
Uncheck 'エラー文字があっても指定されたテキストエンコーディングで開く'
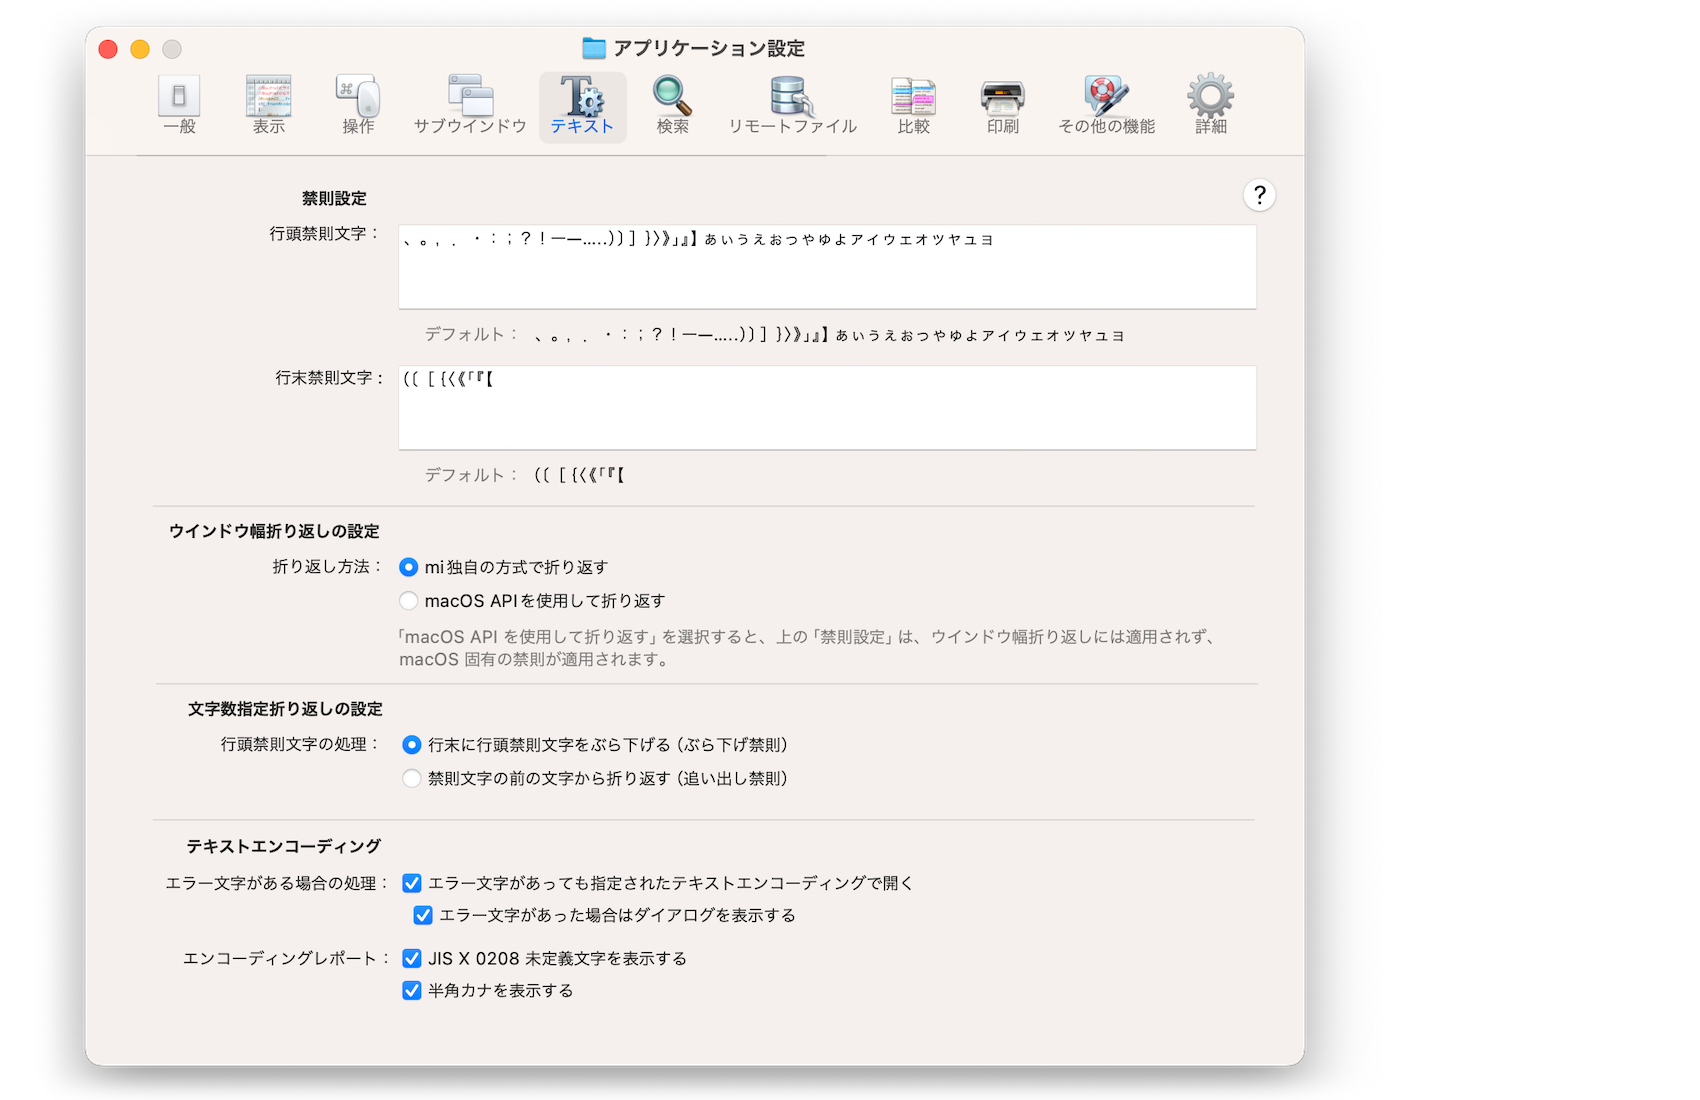tap(412, 883)
